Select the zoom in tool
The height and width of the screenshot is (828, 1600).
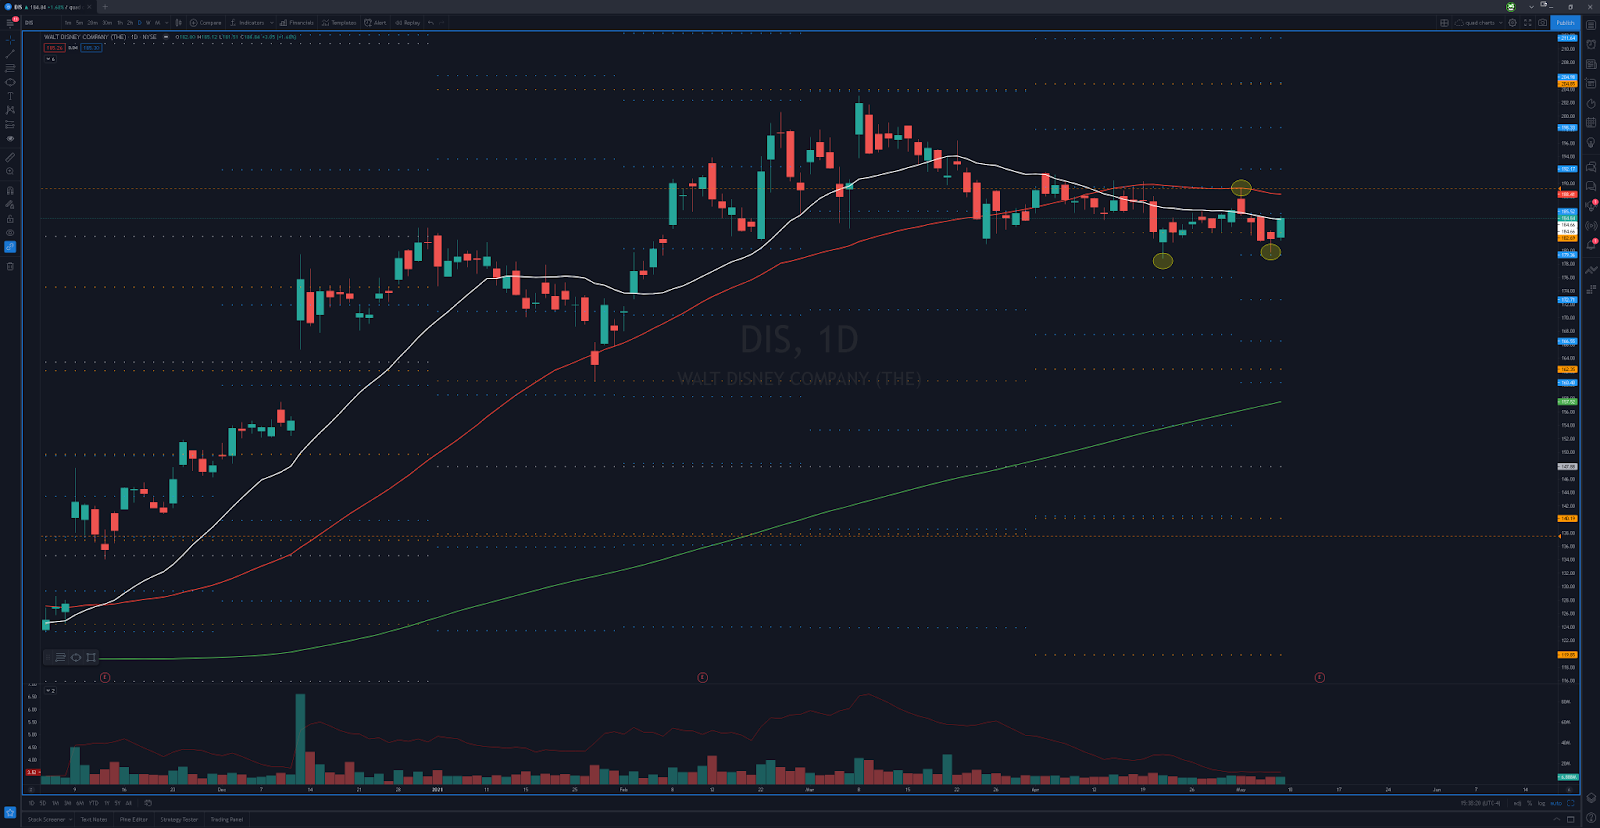[10, 171]
